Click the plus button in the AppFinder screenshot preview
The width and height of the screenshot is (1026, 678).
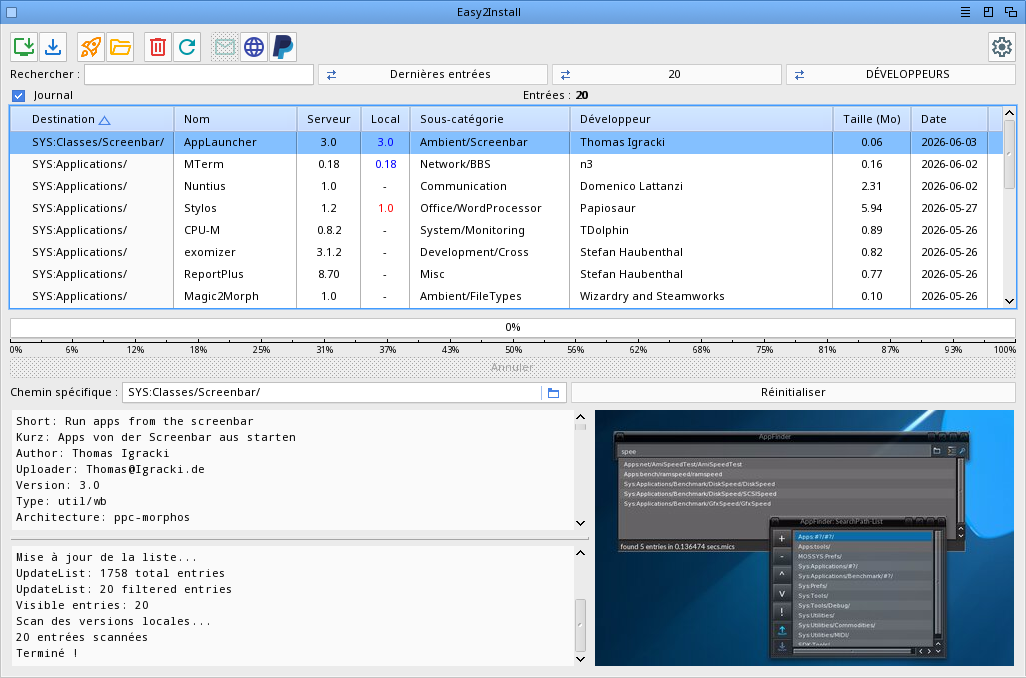click(781, 539)
